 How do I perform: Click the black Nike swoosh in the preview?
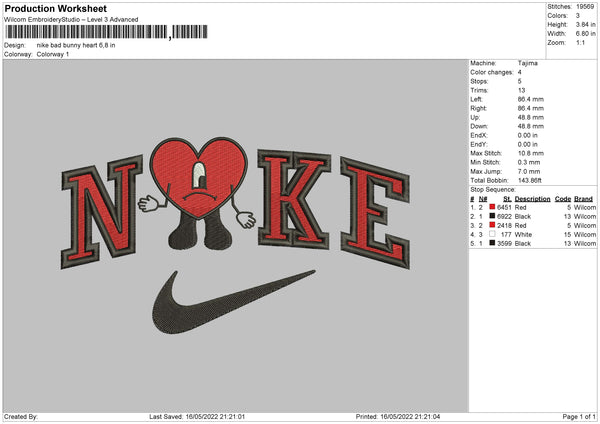233,302
